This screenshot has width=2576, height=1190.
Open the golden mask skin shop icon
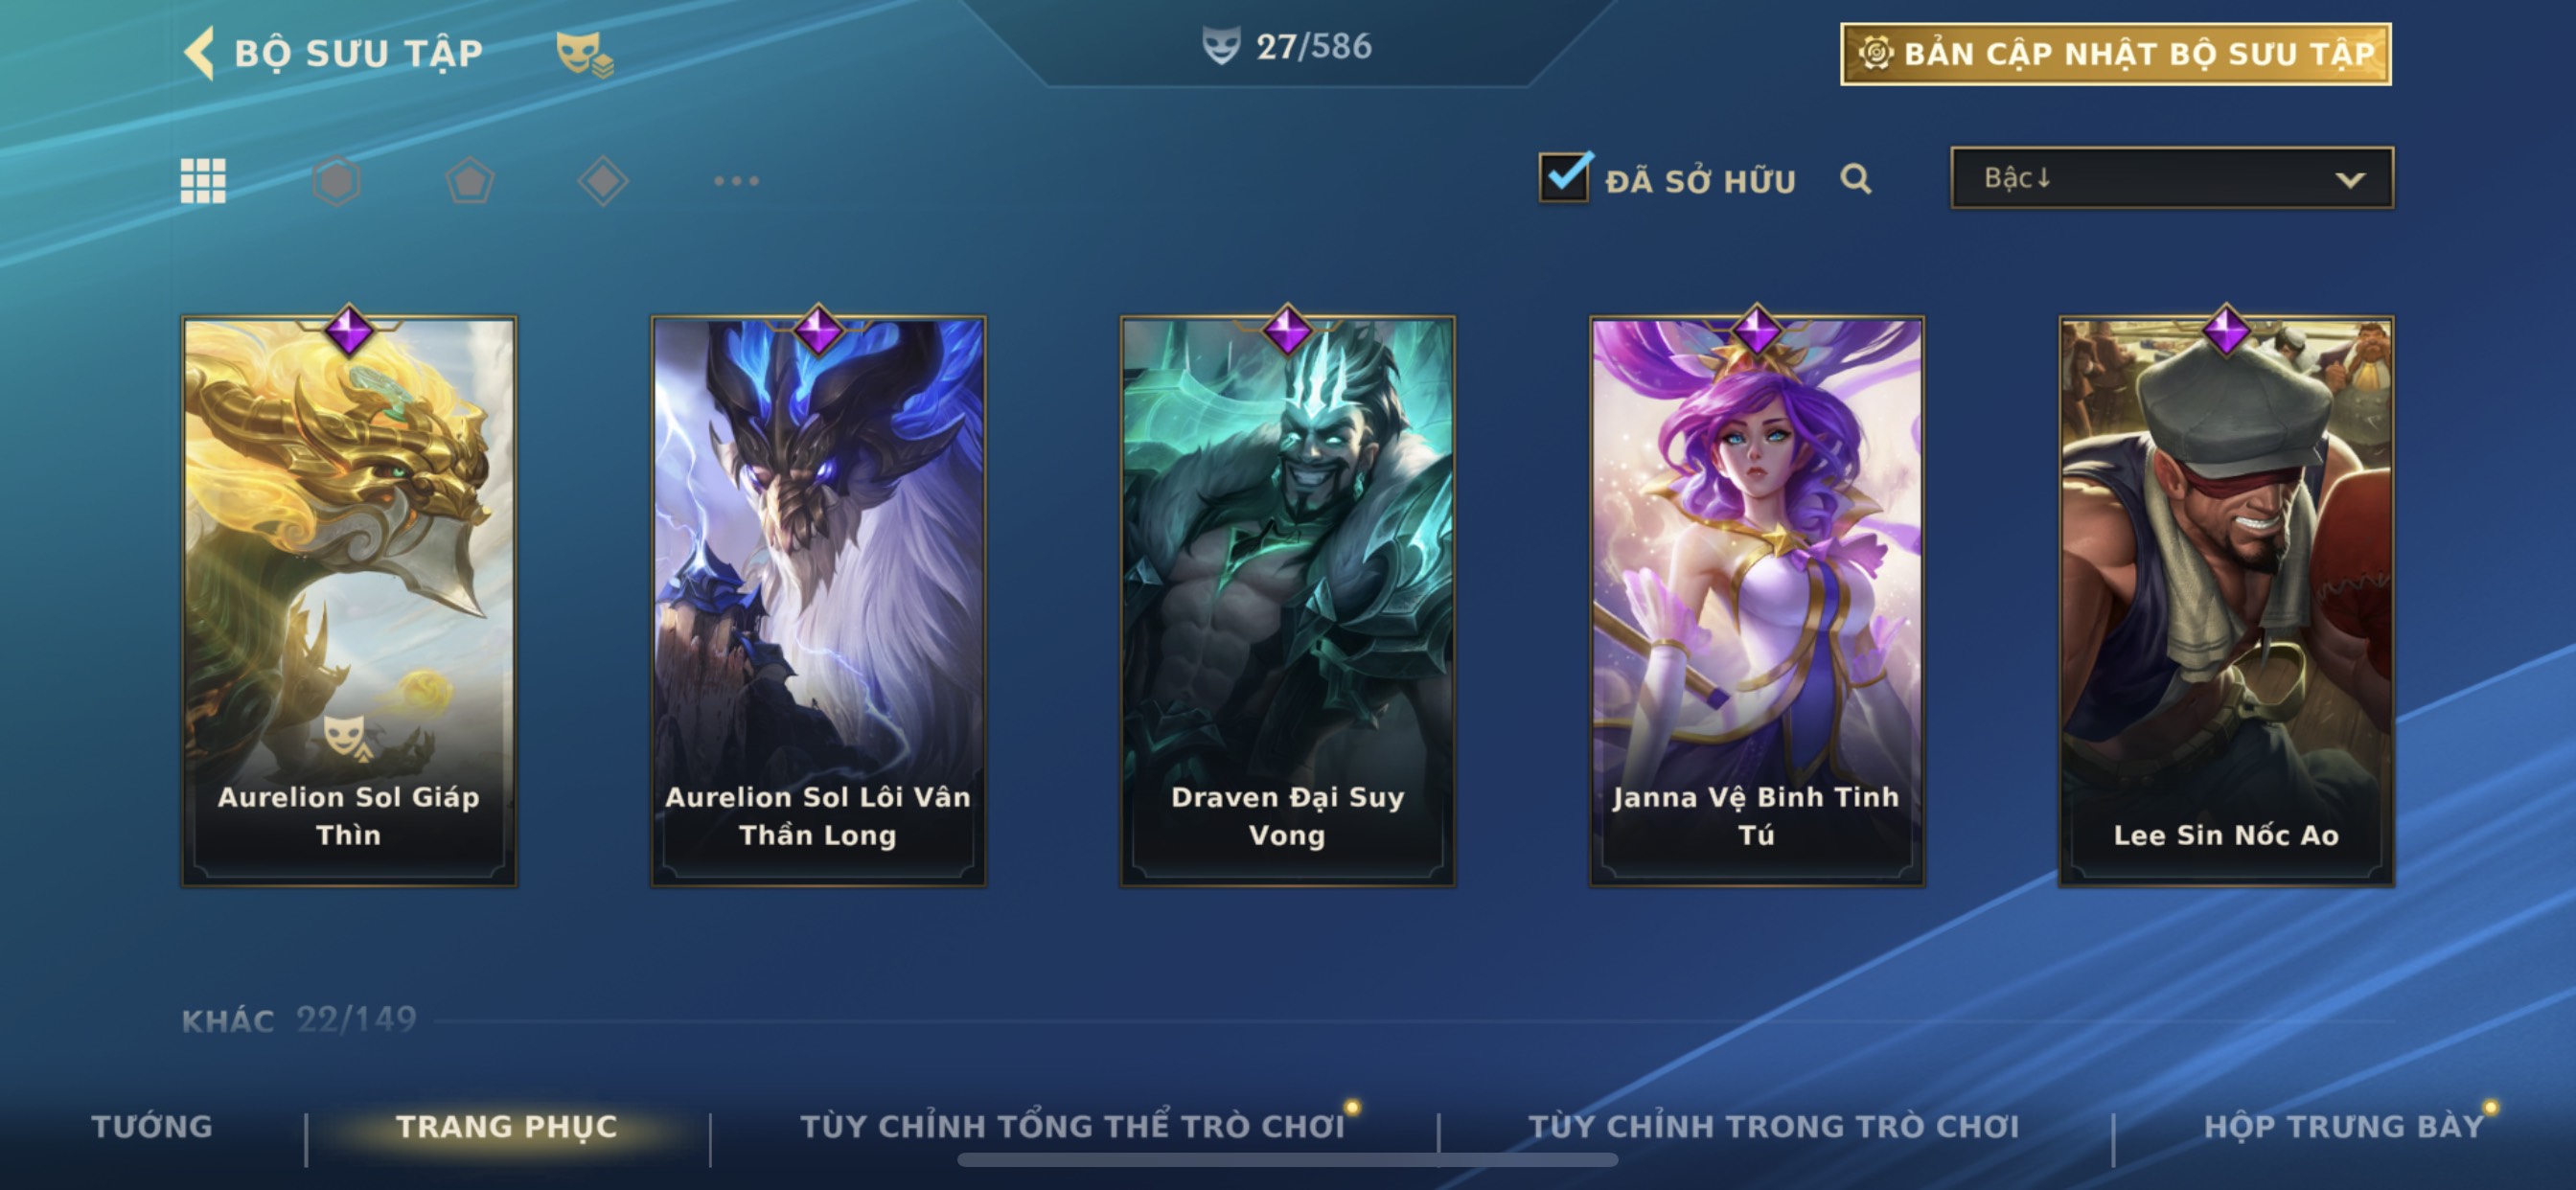click(584, 53)
